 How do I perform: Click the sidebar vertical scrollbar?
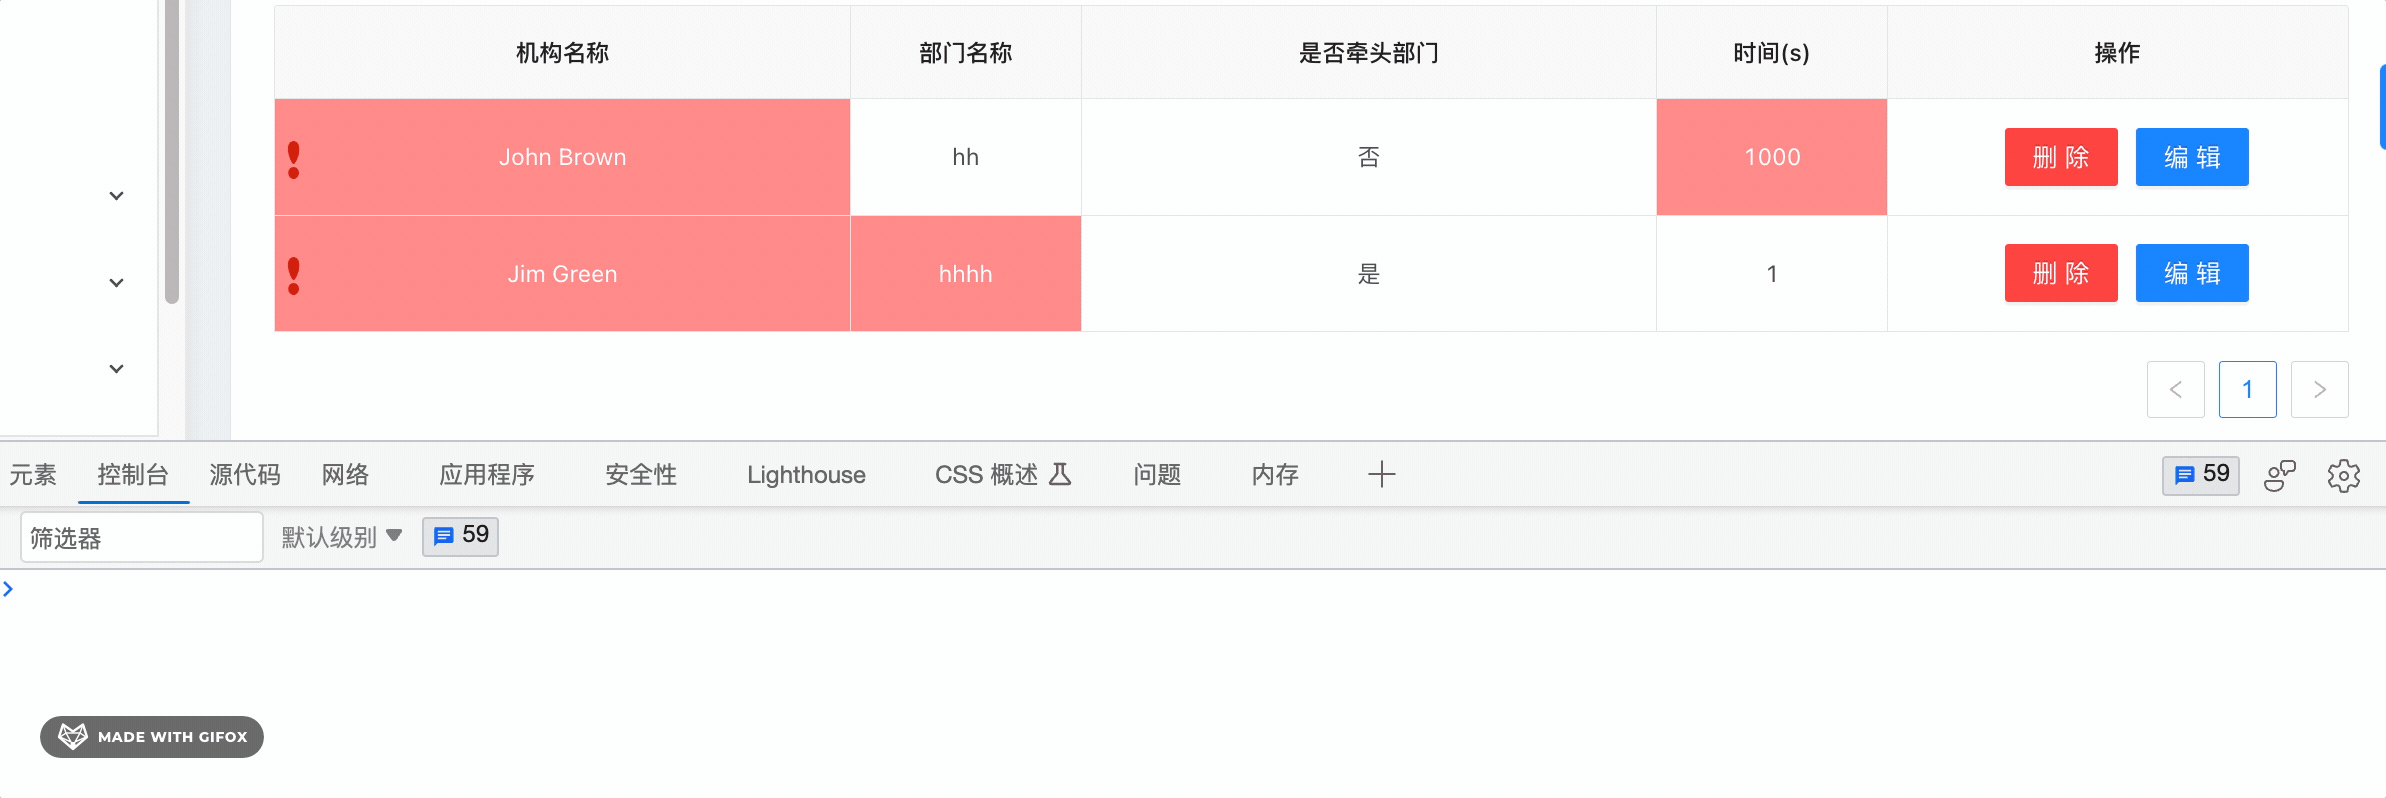[x=172, y=150]
